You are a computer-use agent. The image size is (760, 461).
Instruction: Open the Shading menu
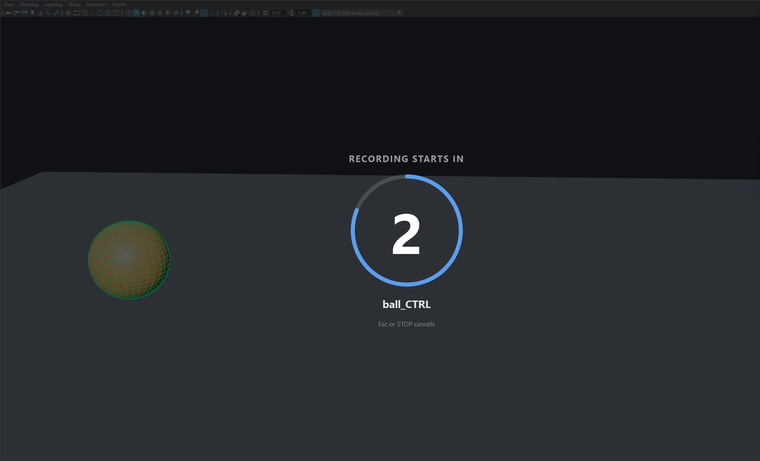29,4
